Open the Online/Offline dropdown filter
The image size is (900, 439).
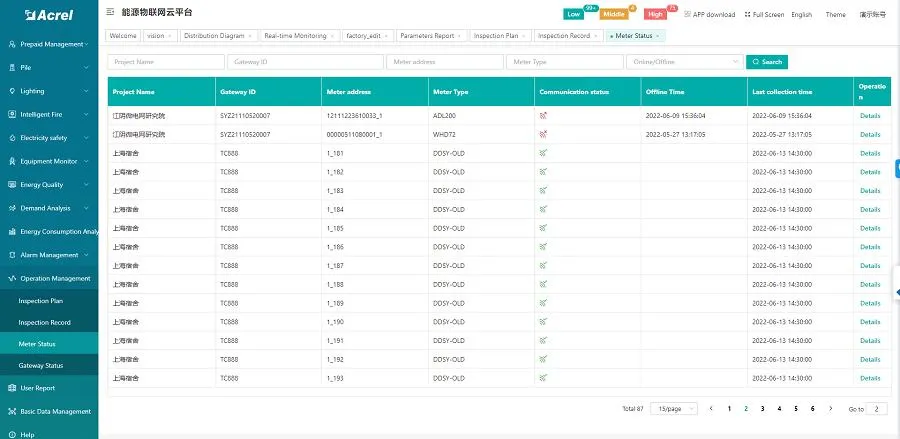click(x=684, y=62)
